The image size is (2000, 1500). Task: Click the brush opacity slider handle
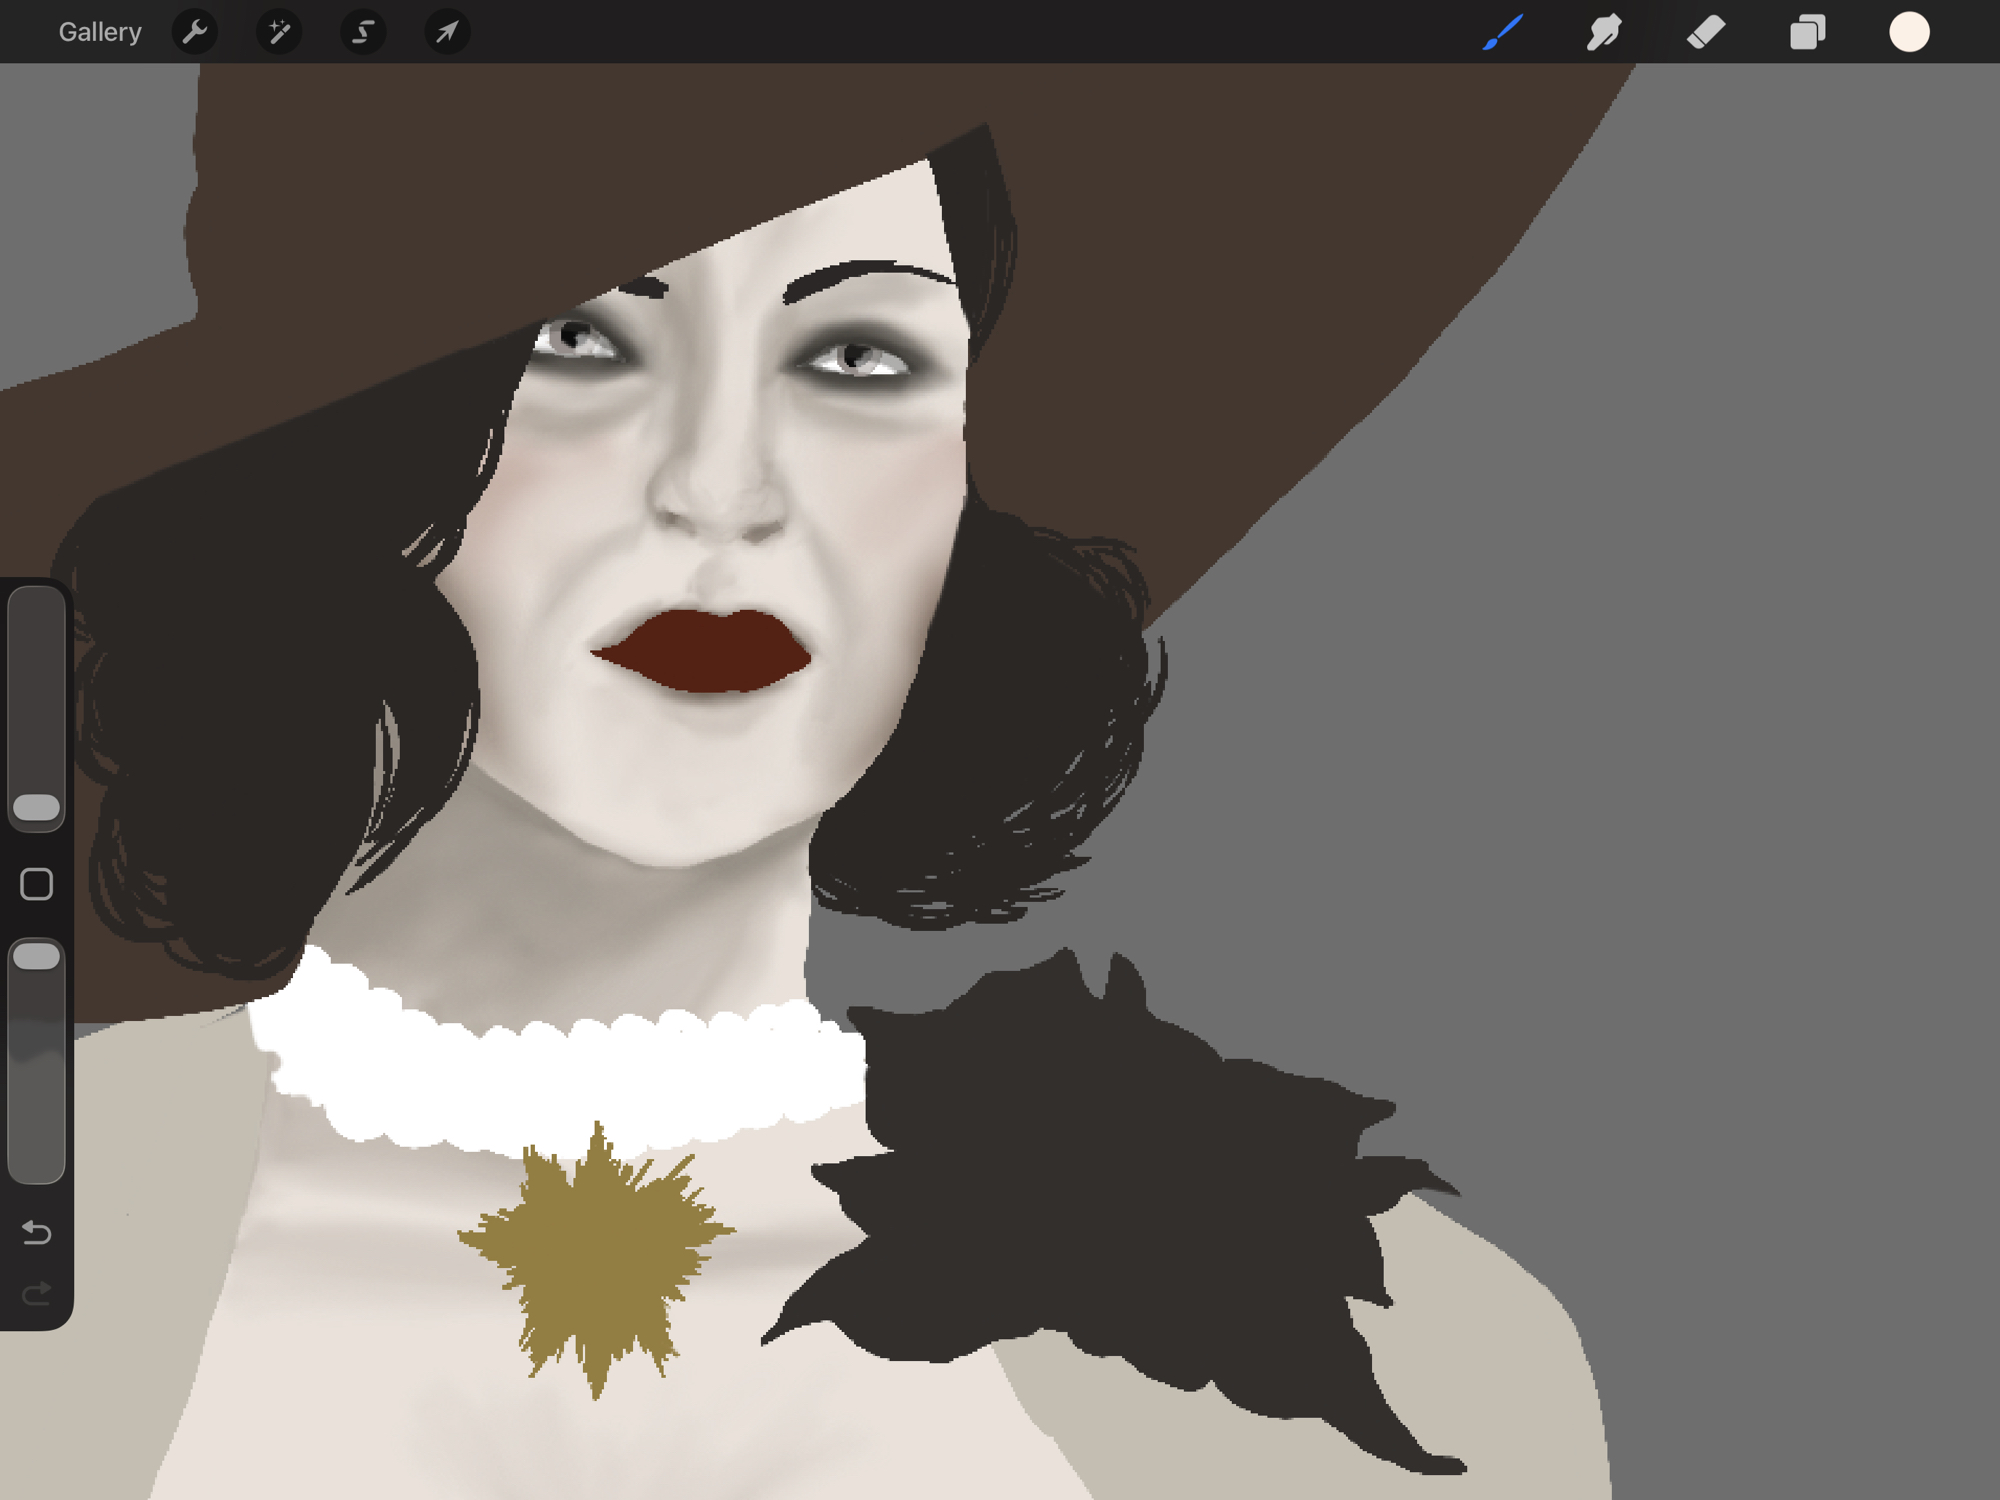(x=37, y=957)
